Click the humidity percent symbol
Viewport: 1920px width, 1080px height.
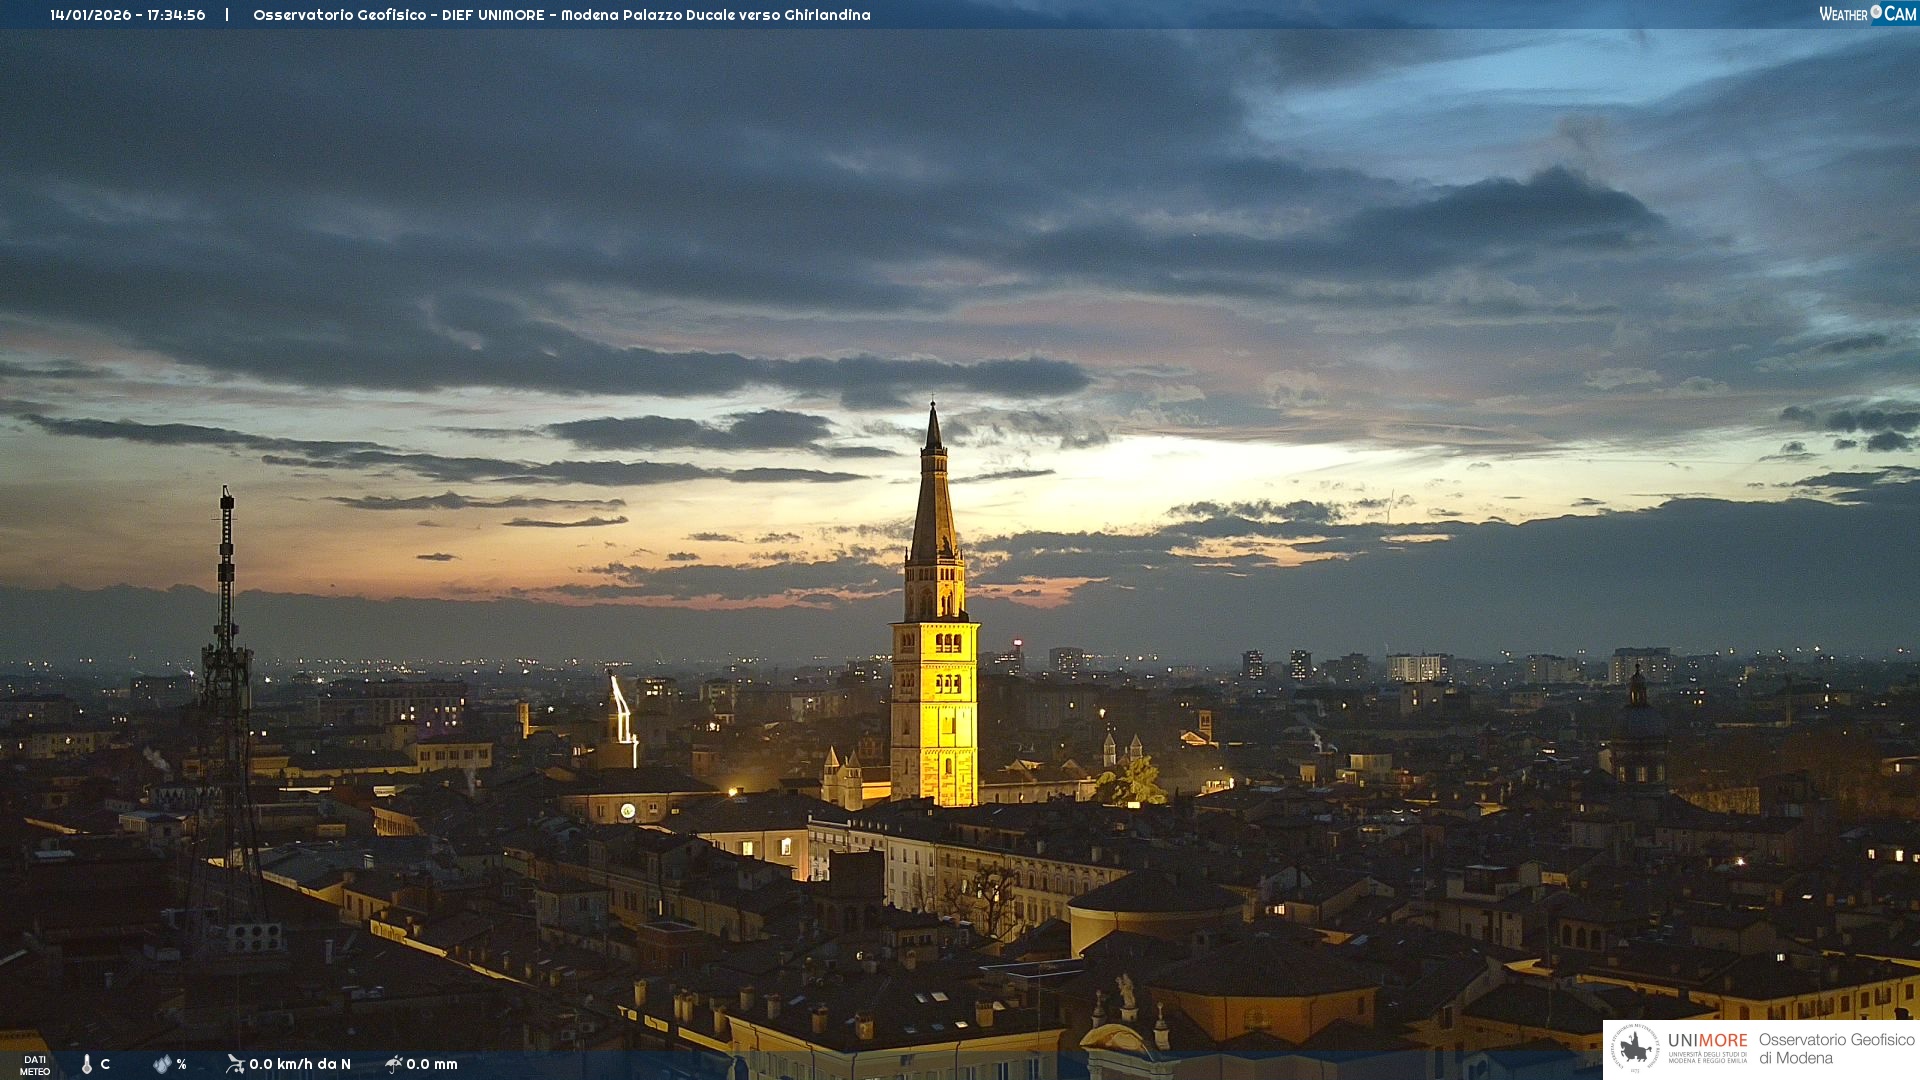(x=181, y=1064)
